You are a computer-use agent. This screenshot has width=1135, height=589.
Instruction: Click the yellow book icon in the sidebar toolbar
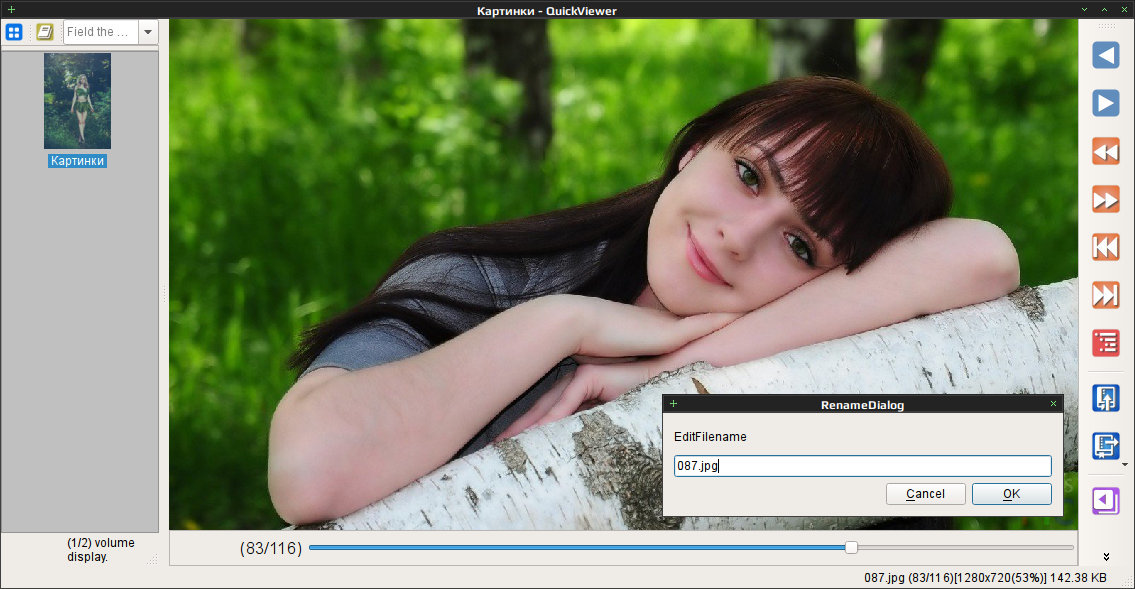[x=45, y=32]
